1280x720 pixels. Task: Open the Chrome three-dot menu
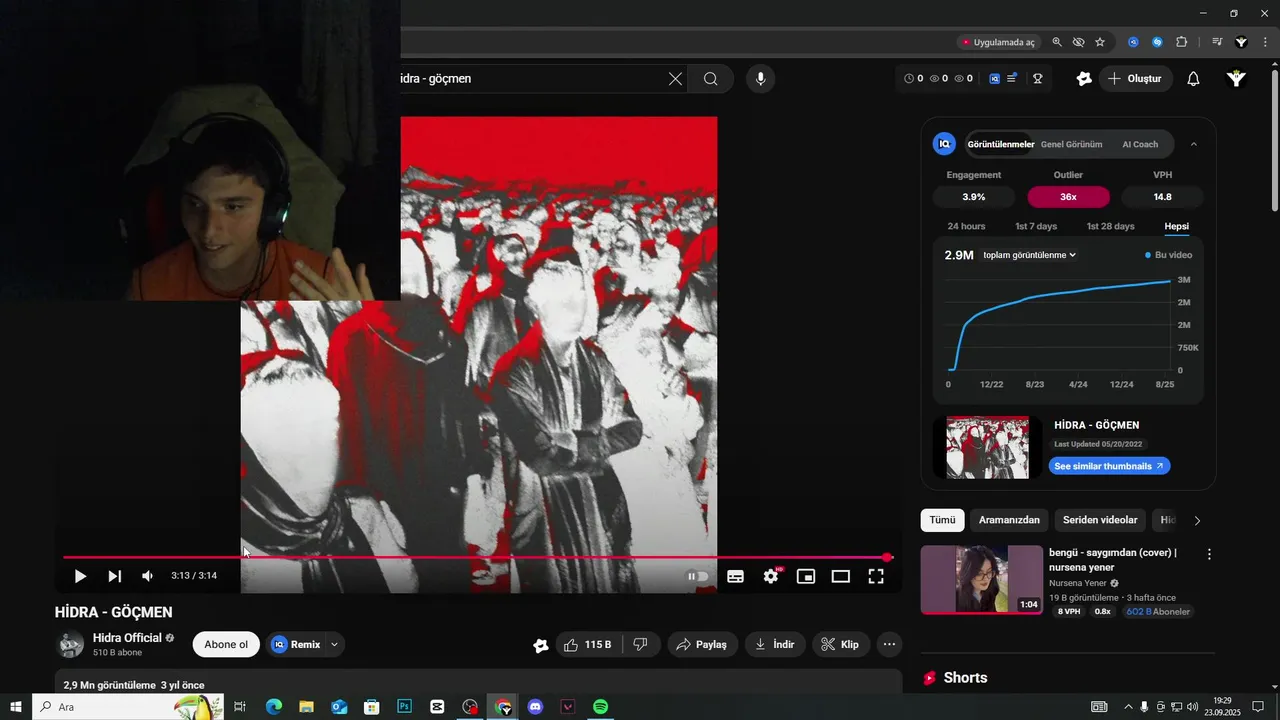pos(1265,42)
